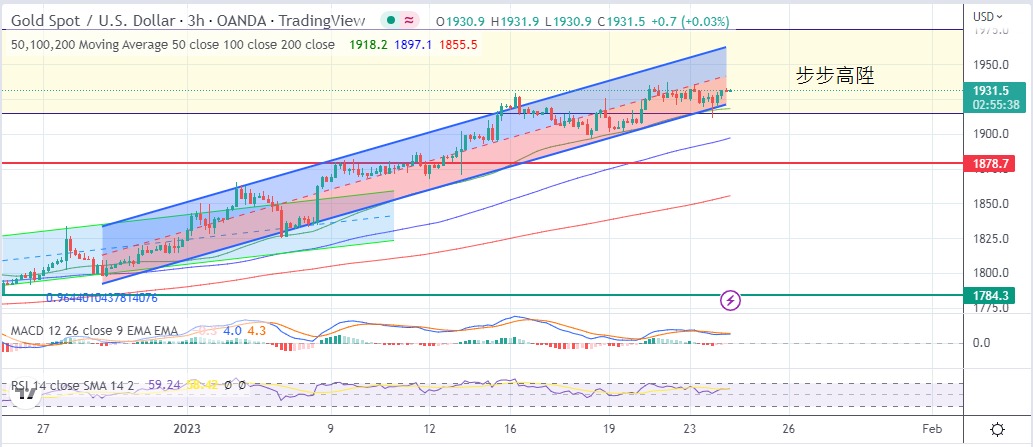This screenshot has height=447, width=1033.
Task: Click the Feb label on time axis
Action: click(x=930, y=429)
